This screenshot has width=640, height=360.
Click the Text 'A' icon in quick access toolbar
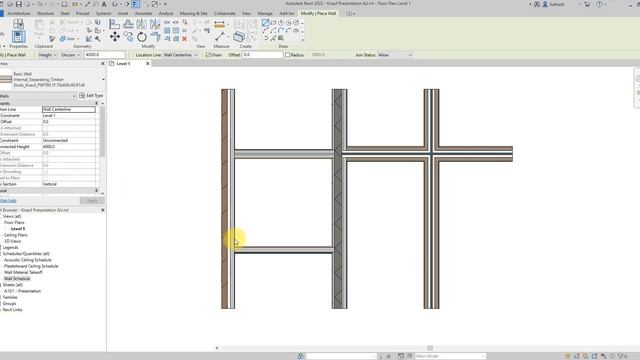[x=104, y=4]
